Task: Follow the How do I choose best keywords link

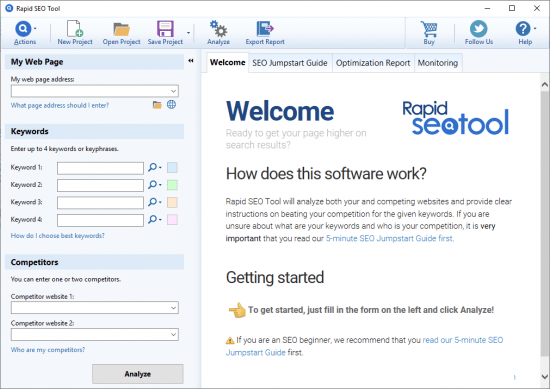Action: pos(58,236)
